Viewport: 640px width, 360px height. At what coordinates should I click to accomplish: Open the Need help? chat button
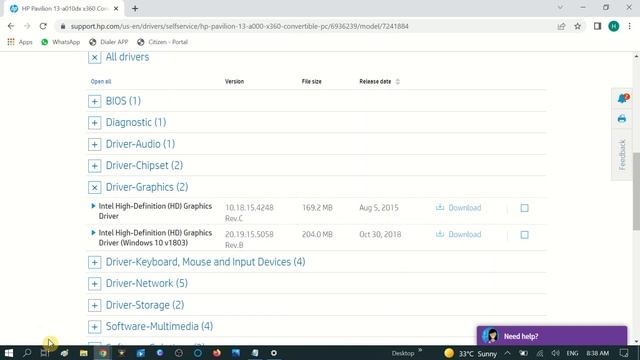(552, 336)
